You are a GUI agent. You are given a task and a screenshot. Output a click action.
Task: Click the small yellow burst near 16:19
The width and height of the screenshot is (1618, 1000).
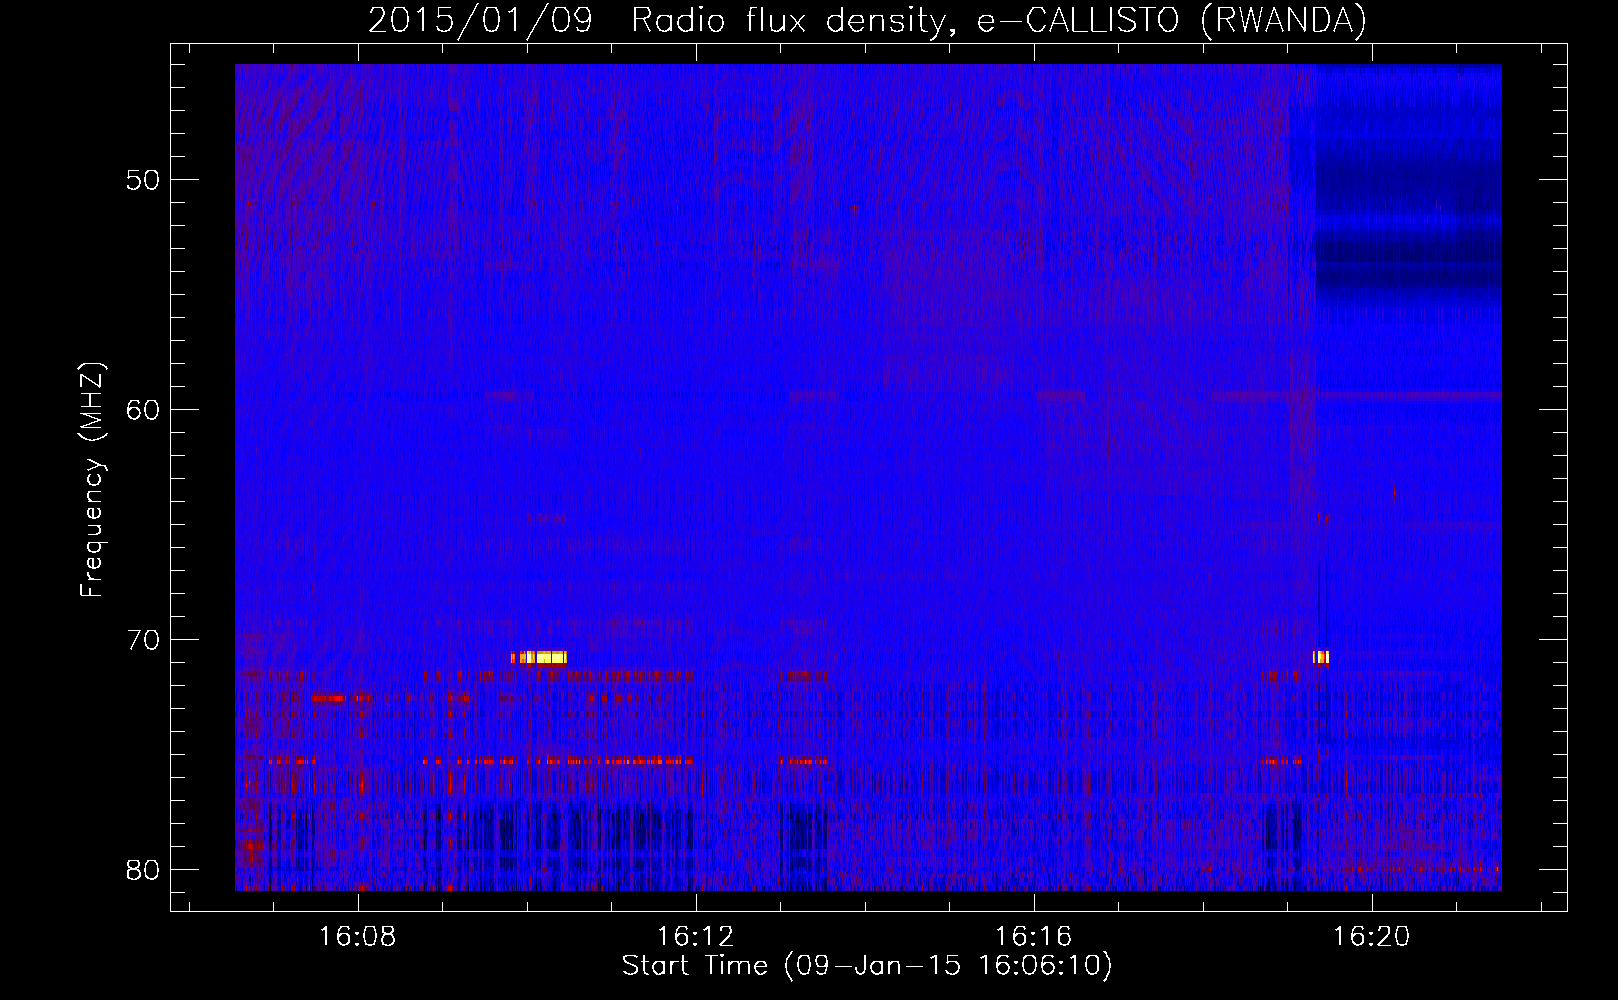(1321, 657)
